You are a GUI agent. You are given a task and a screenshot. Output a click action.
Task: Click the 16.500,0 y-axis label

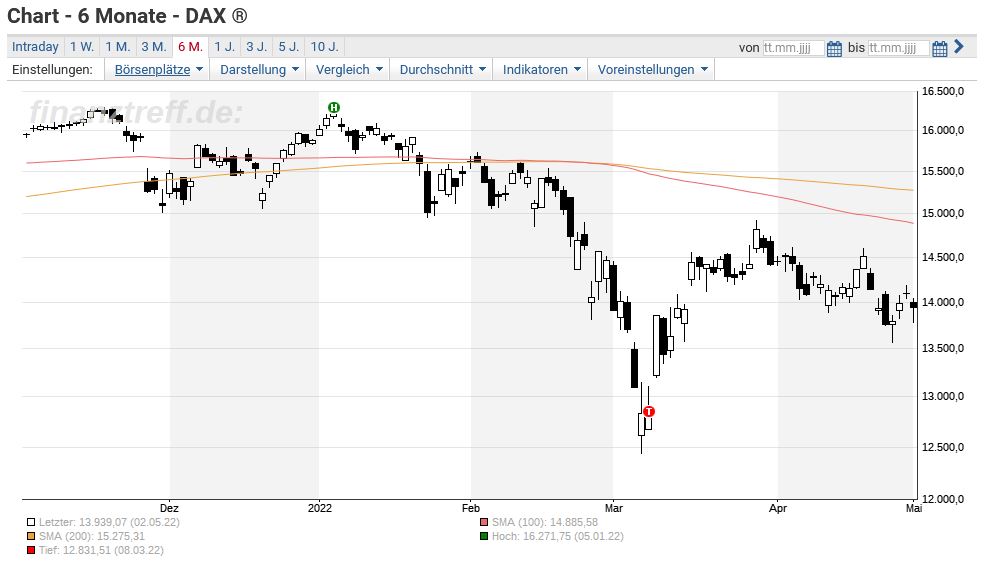[x=943, y=92]
